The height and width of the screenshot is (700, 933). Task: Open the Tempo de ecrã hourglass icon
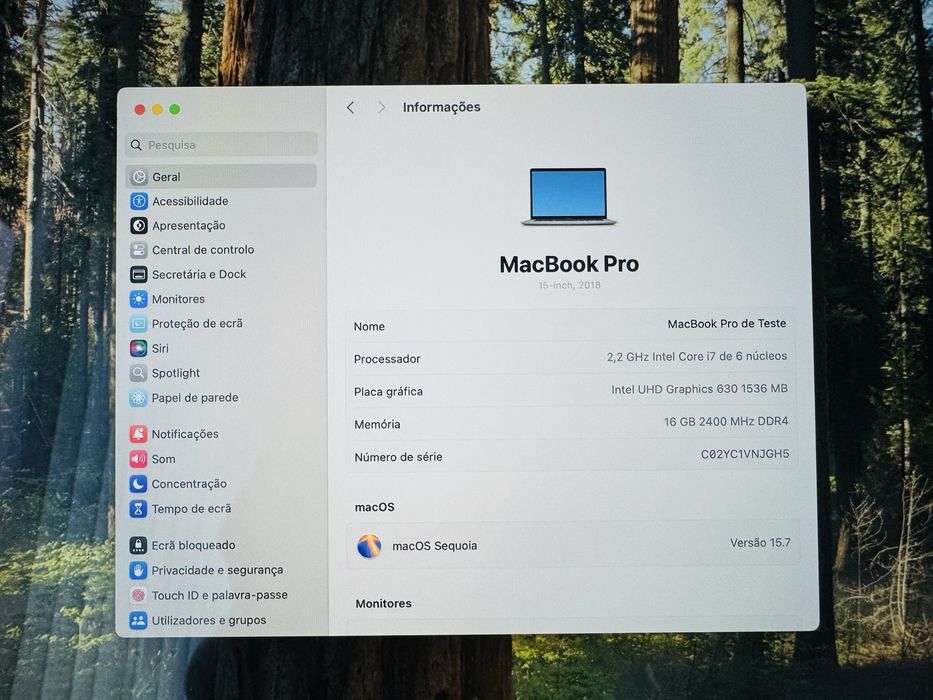tap(139, 509)
